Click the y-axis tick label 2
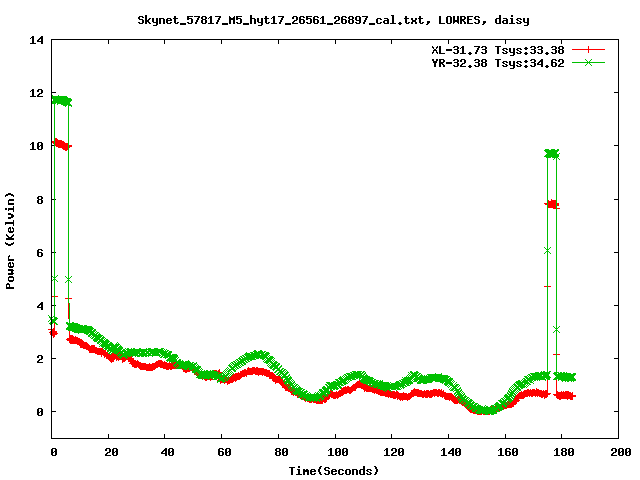 [40, 359]
